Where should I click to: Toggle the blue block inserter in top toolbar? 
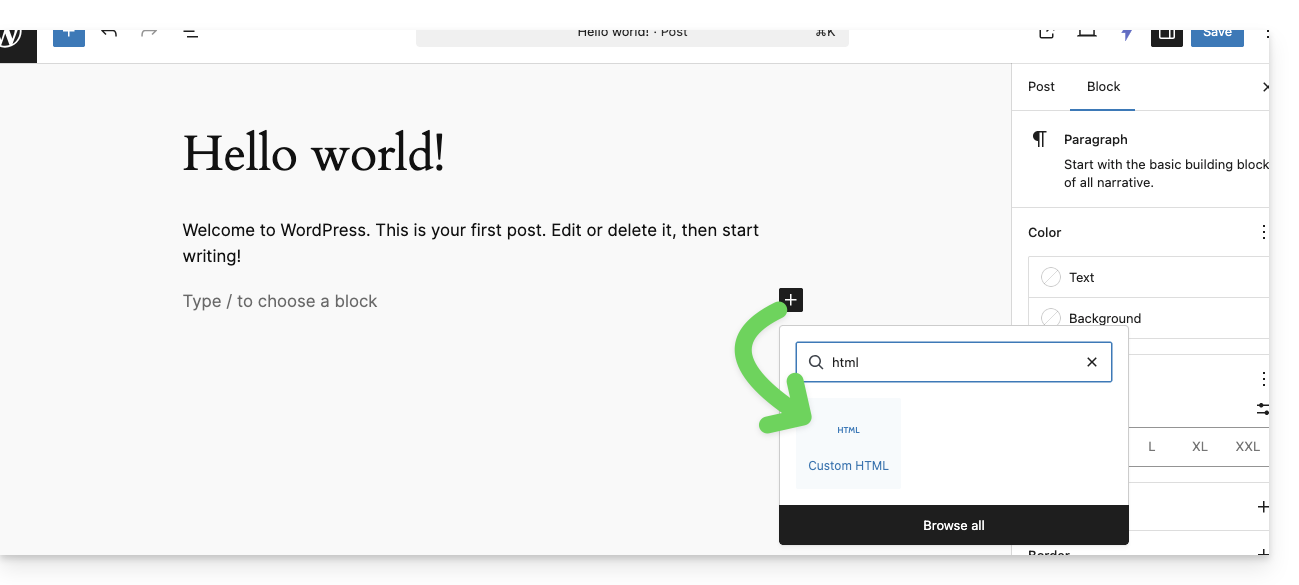click(x=69, y=35)
